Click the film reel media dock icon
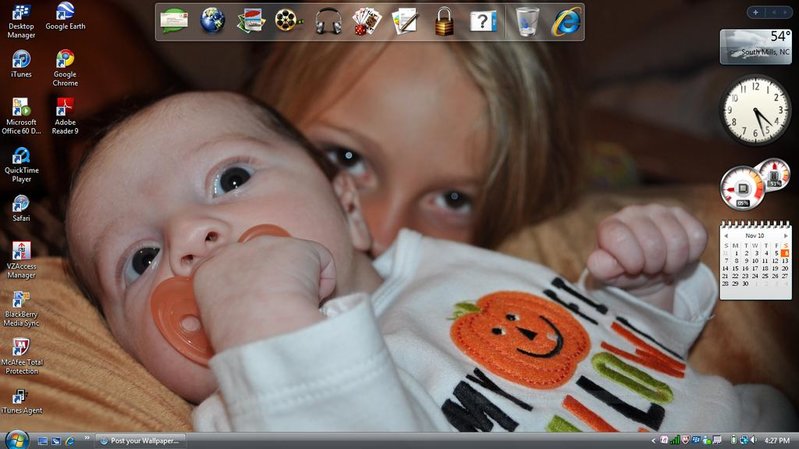The height and width of the screenshot is (449, 799). [288, 21]
